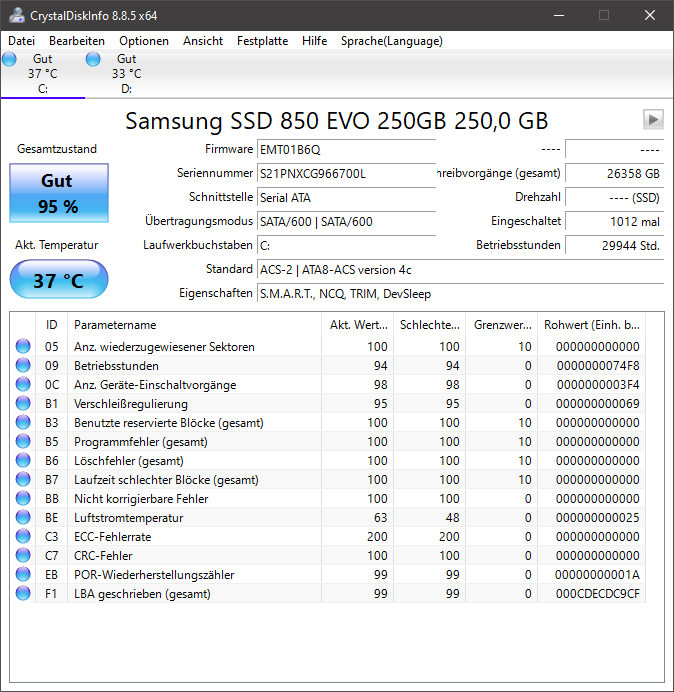Click status orb for LBA geschrieben F1 row
This screenshot has width=674, height=692.
[x=23, y=593]
